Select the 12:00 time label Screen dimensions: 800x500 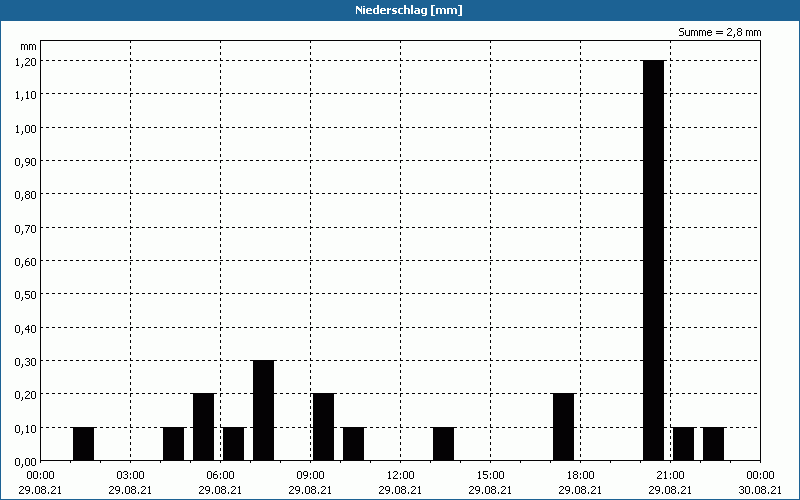[x=400, y=476]
